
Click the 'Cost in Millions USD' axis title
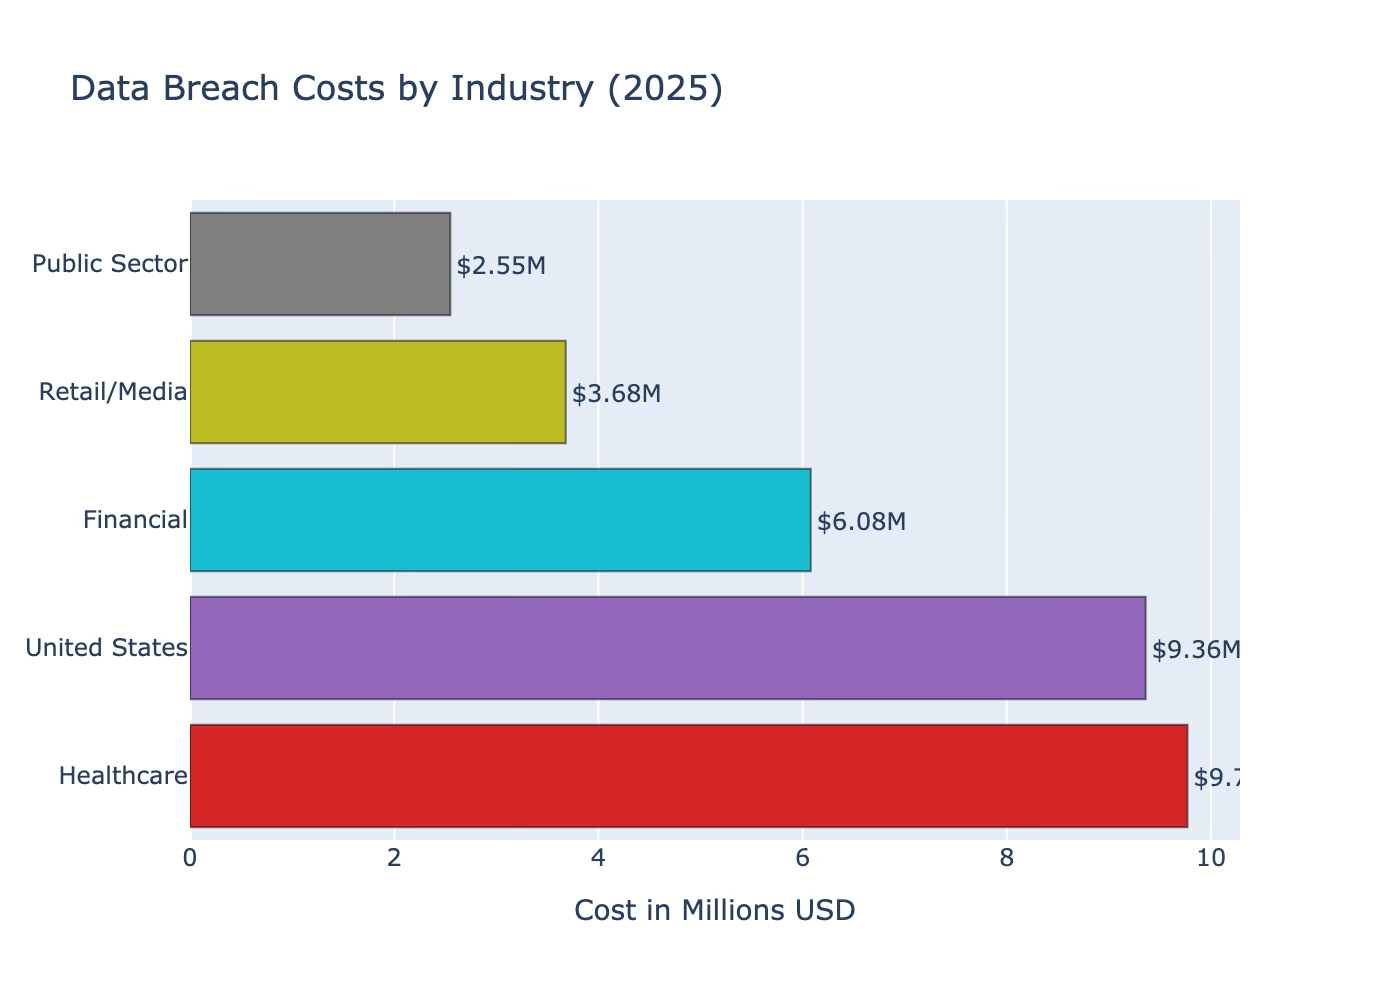click(714, 911)
